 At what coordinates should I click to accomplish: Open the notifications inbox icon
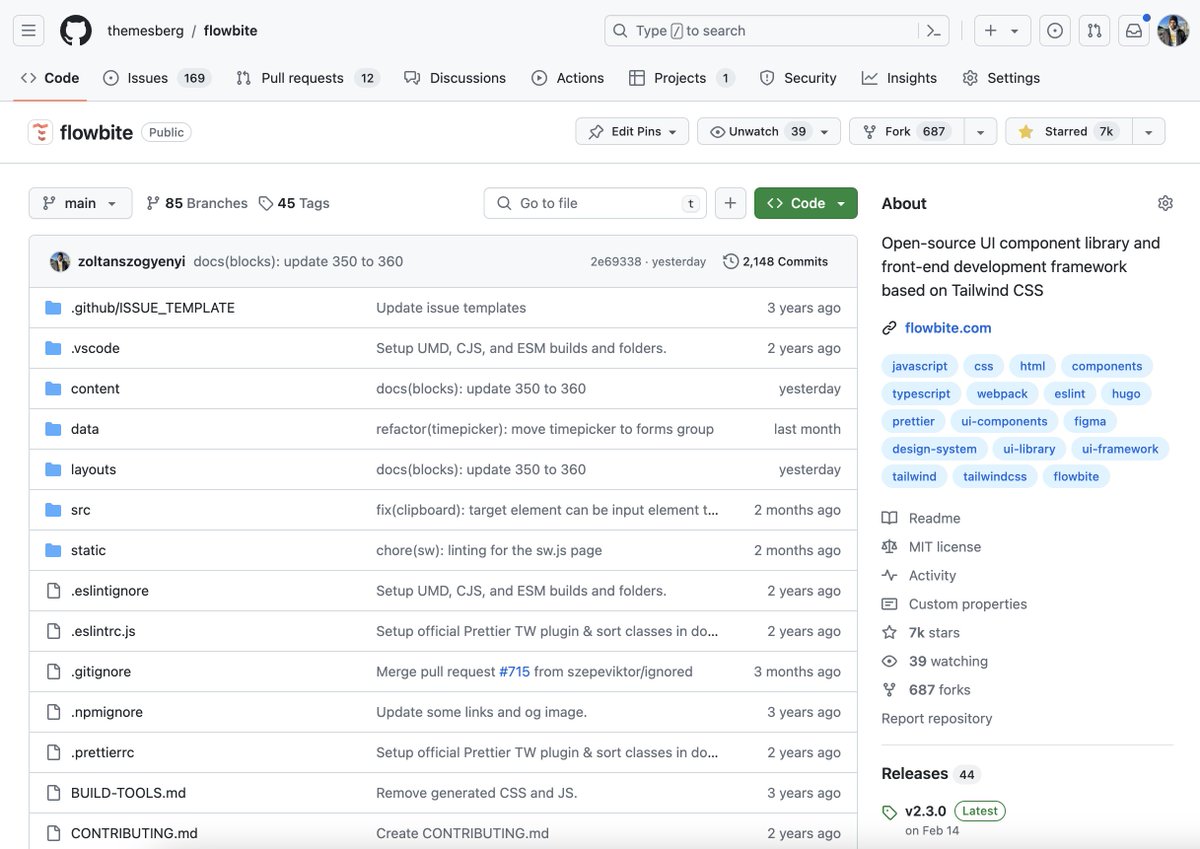[x=1134, y=31]
